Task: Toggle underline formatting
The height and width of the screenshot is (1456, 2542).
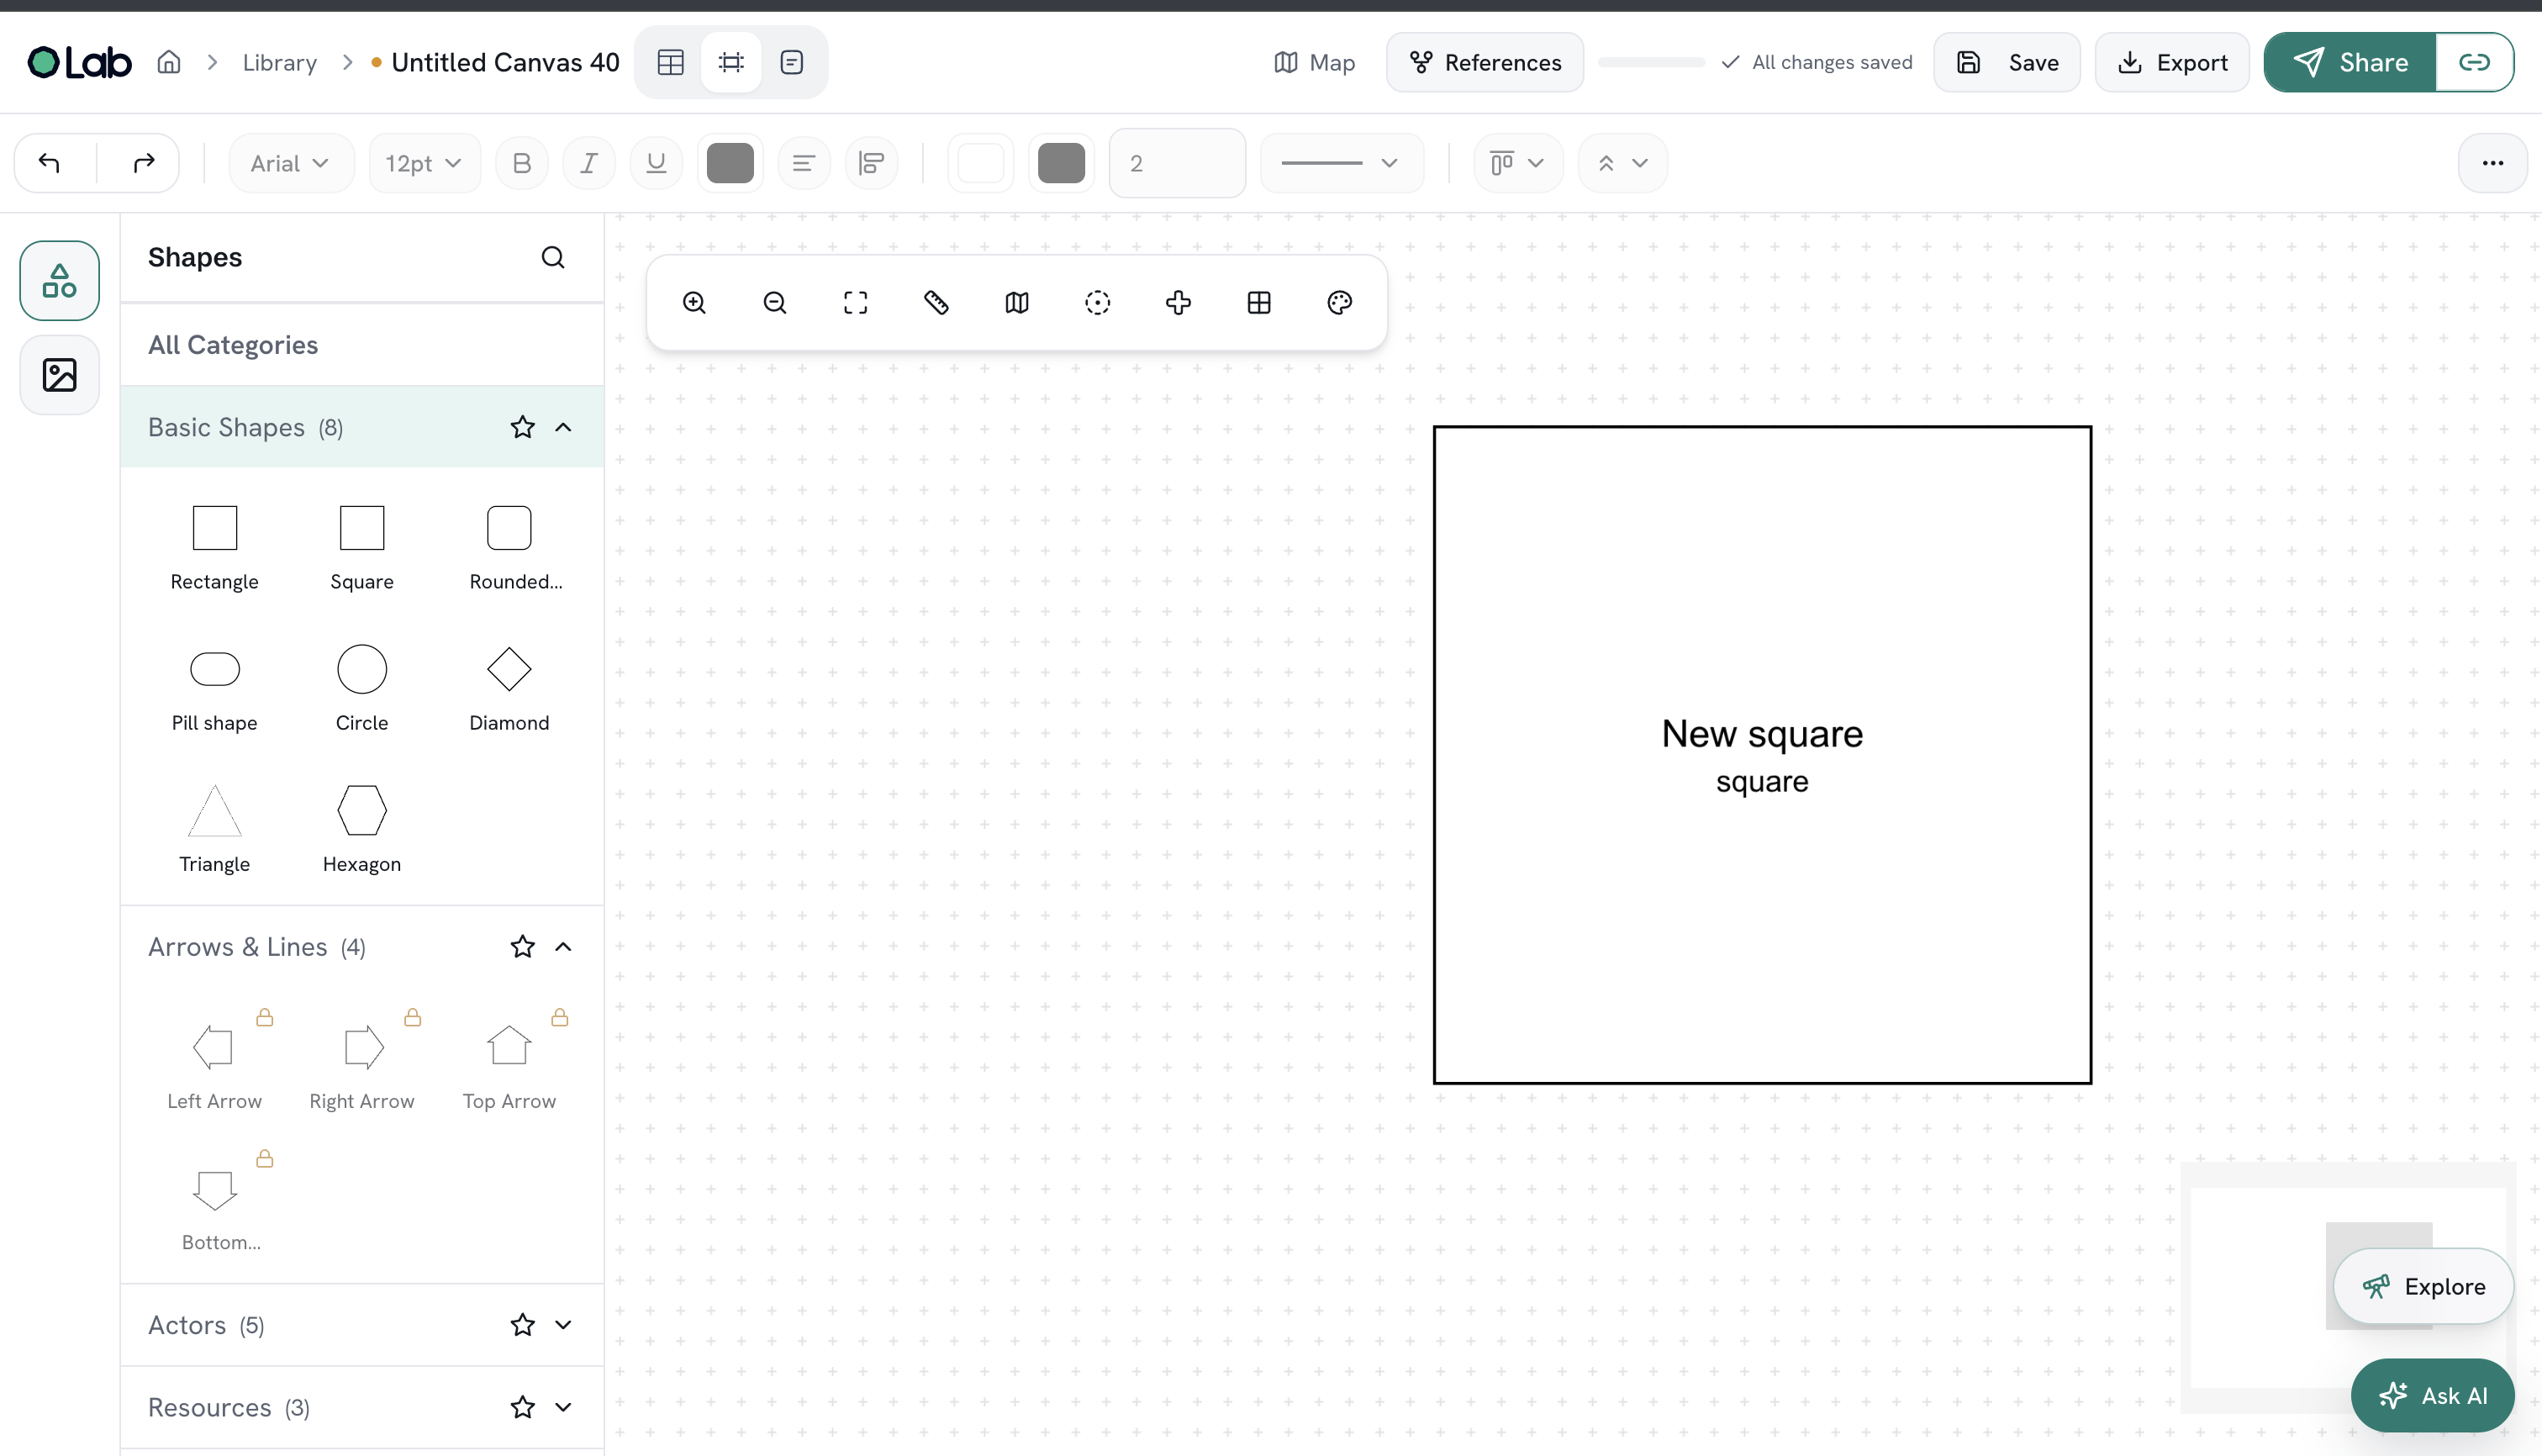Action: (656, 163)
